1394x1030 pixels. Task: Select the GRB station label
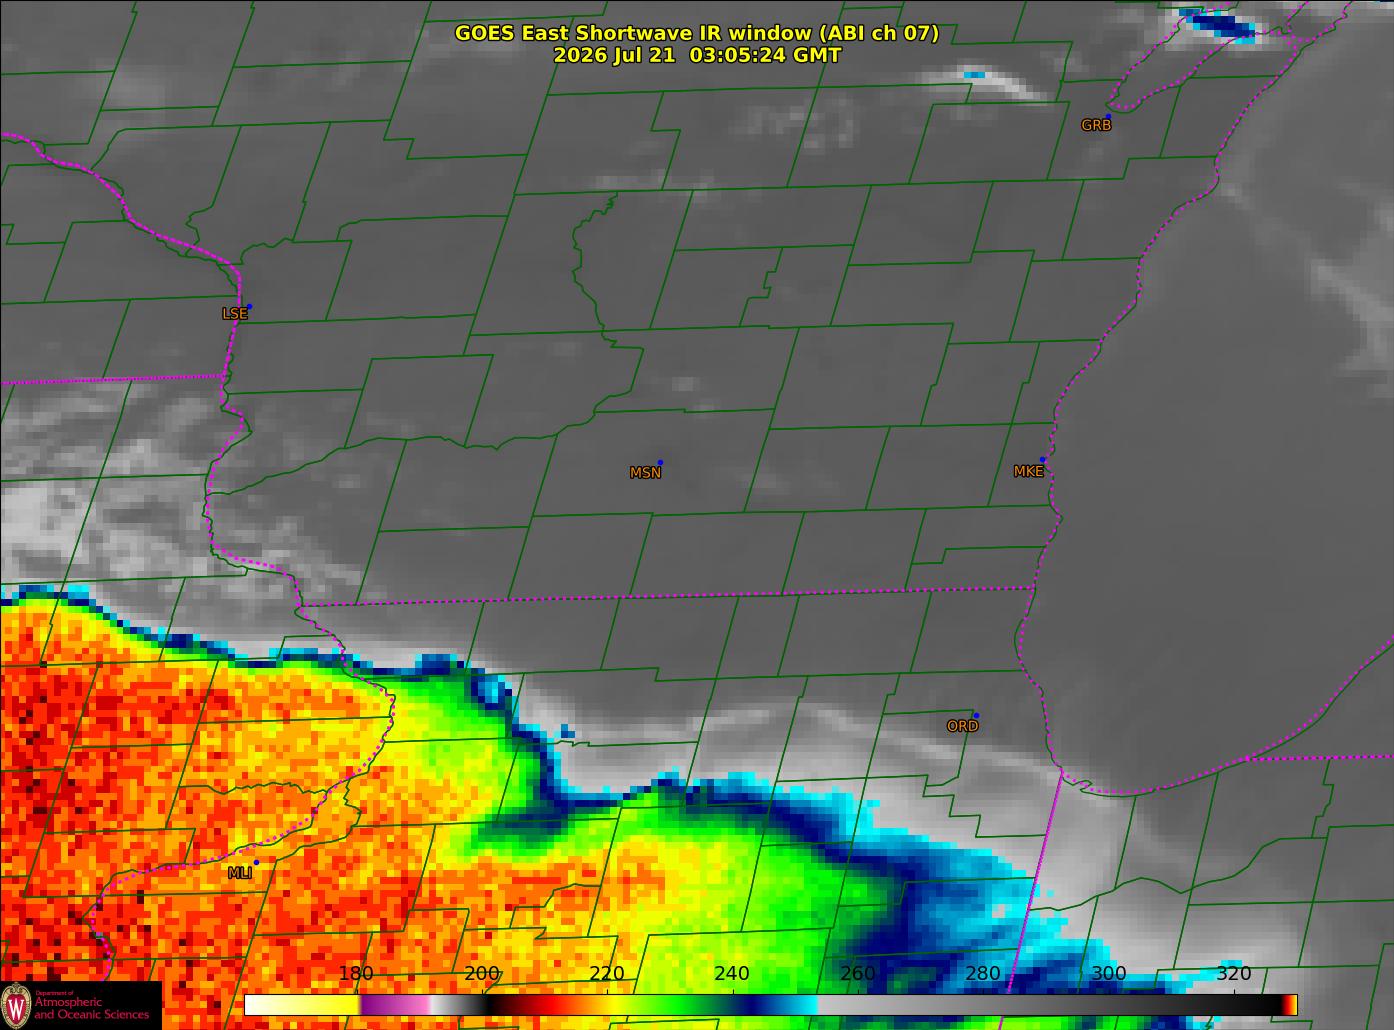(x=1096, y=125)
